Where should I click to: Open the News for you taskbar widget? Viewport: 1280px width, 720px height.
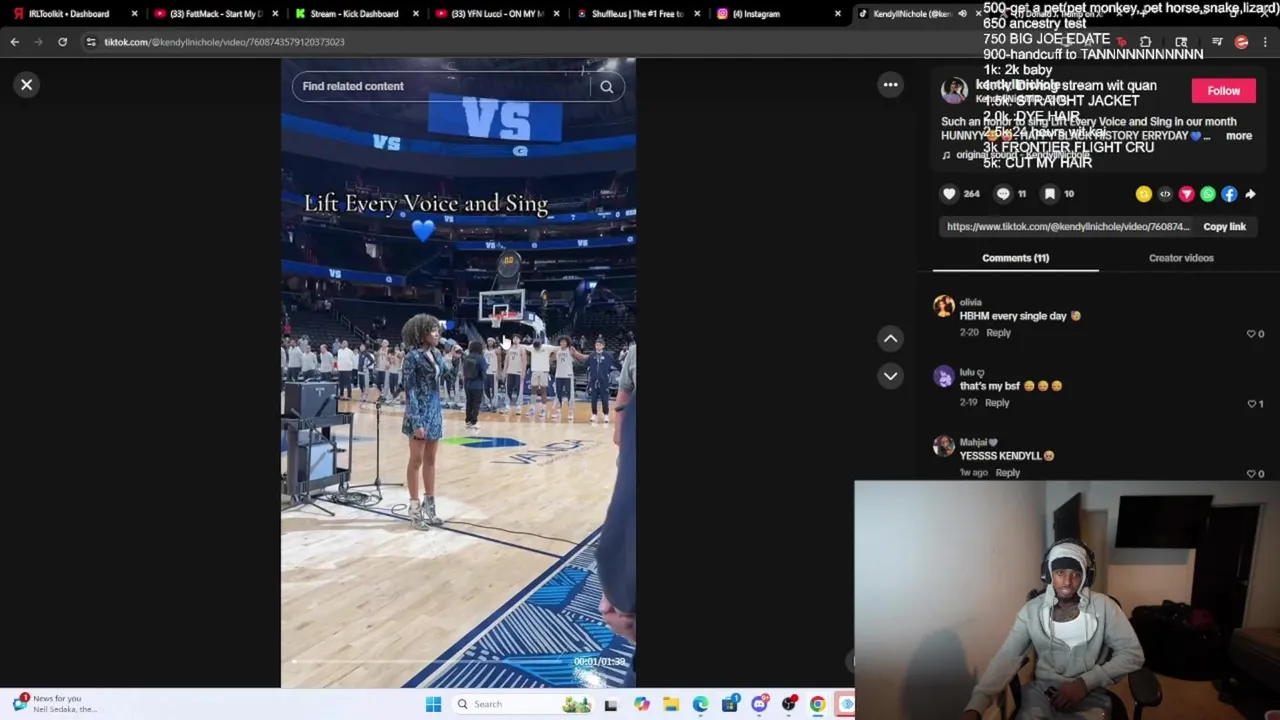pos(57,703)
